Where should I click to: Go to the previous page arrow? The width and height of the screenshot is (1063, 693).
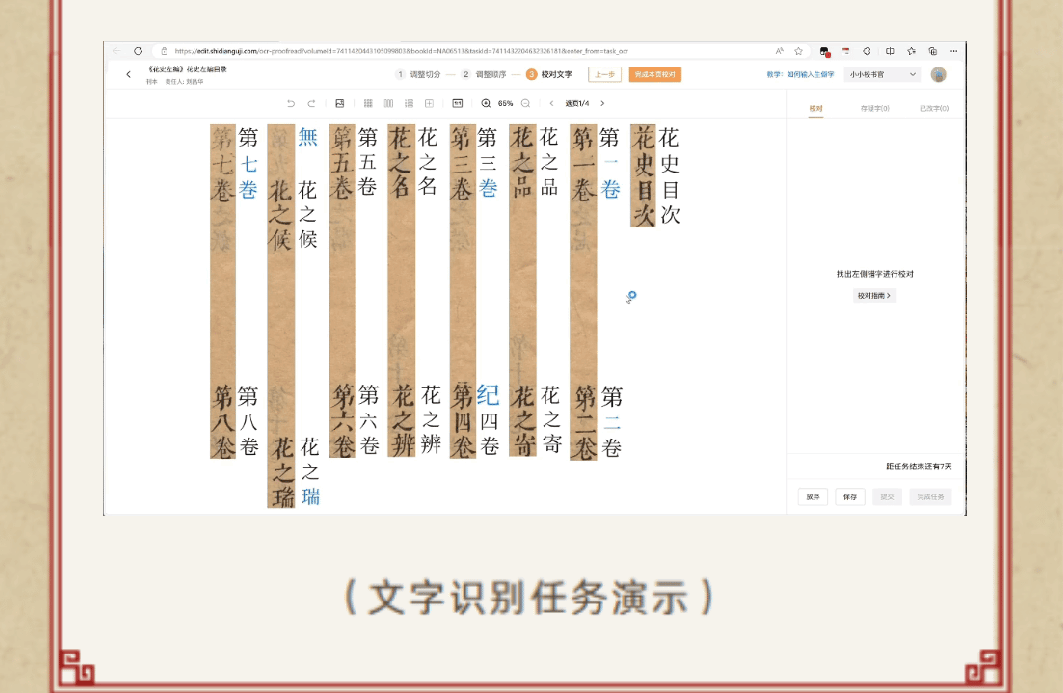pos(551,103)
